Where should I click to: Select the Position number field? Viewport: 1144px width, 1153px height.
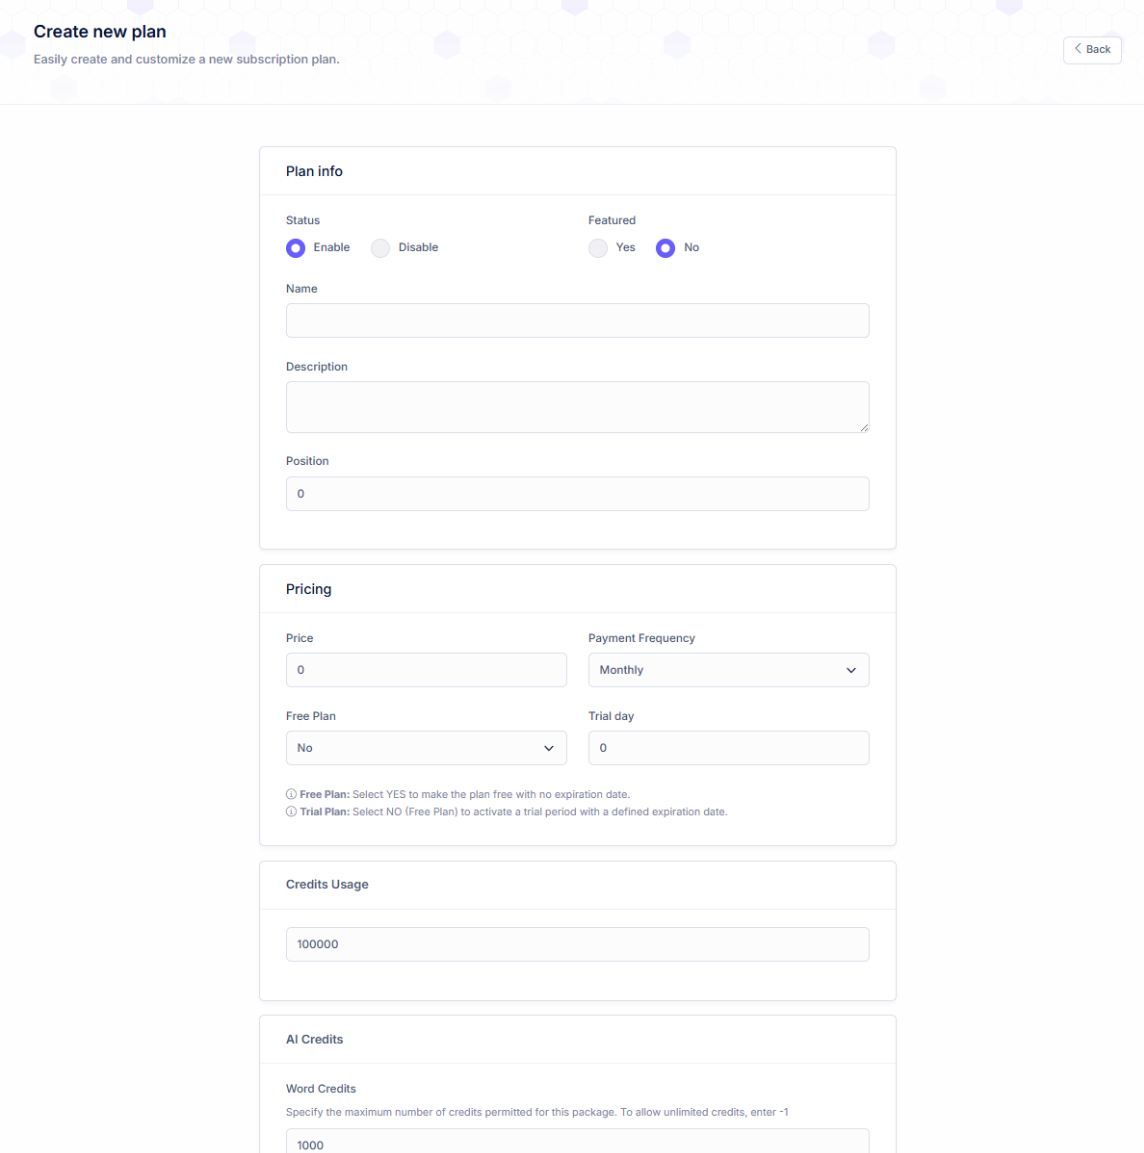tap(577, 494)
